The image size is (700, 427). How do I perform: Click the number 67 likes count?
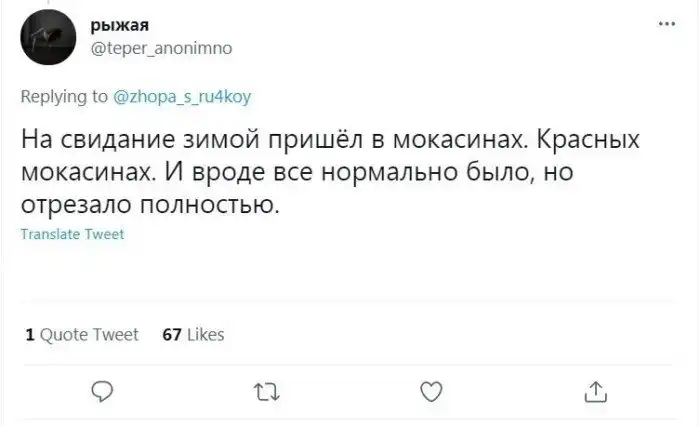170,334
